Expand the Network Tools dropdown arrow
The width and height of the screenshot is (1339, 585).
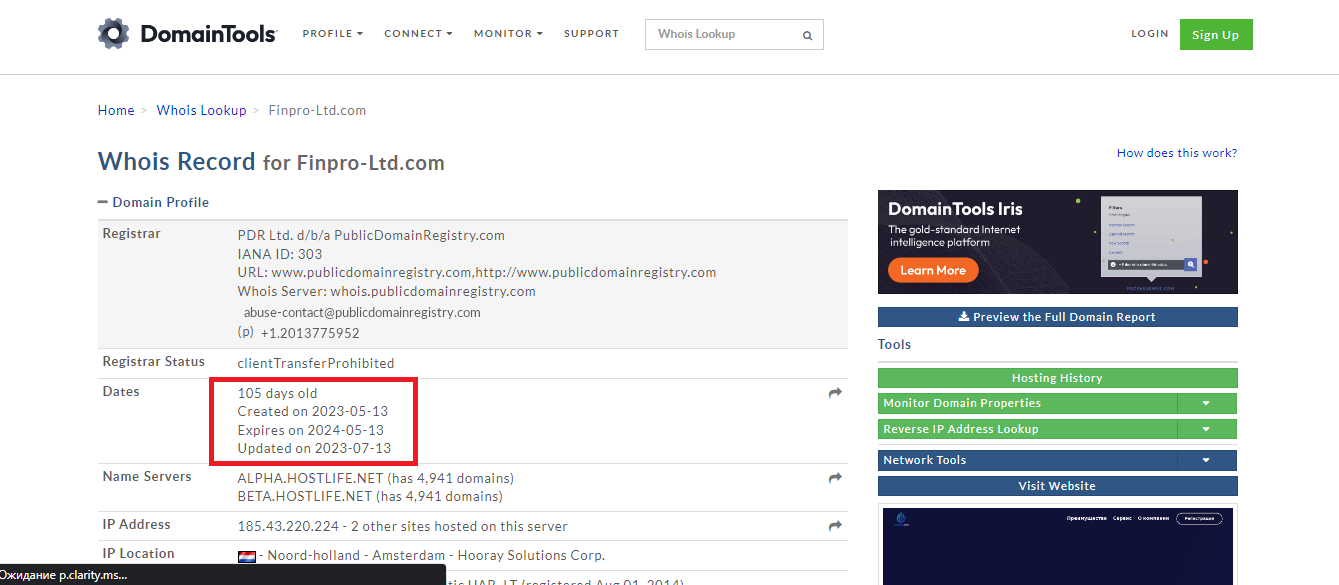coord(1206,460)
